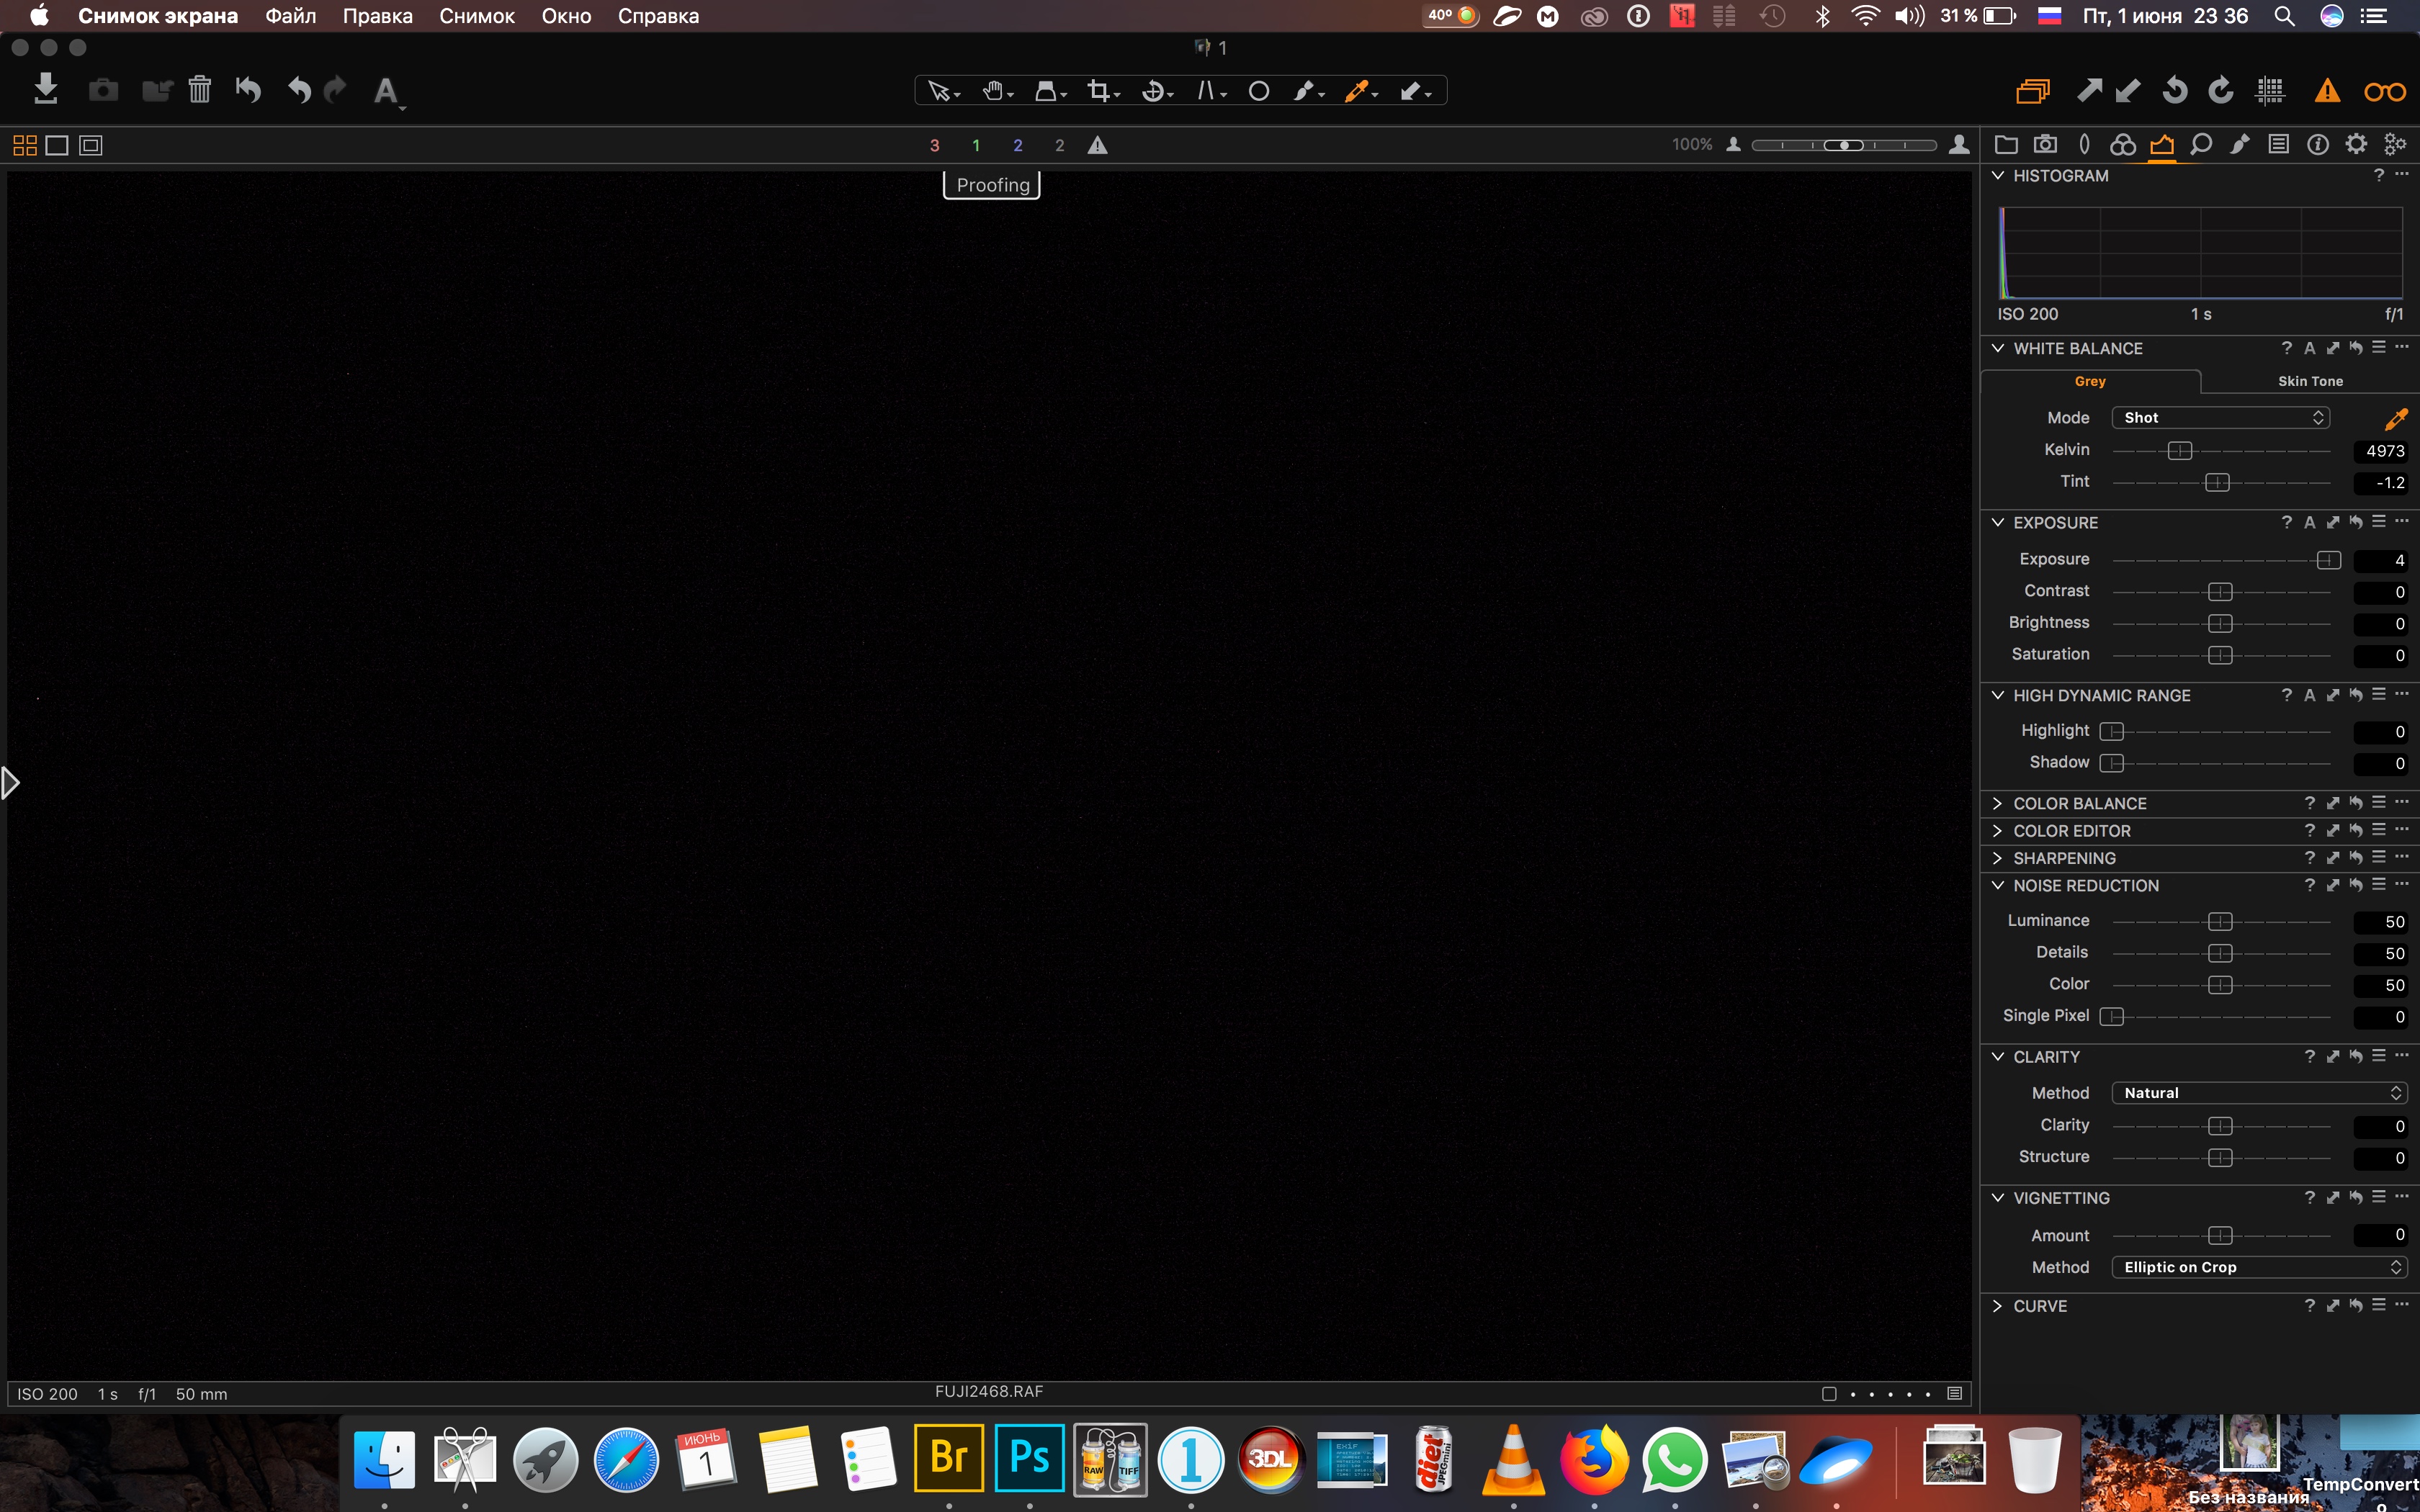The width and height of the screenshot is (2420, 1512).
Task: Click the Kelvin value field 4973
Action: [2380, 451]
